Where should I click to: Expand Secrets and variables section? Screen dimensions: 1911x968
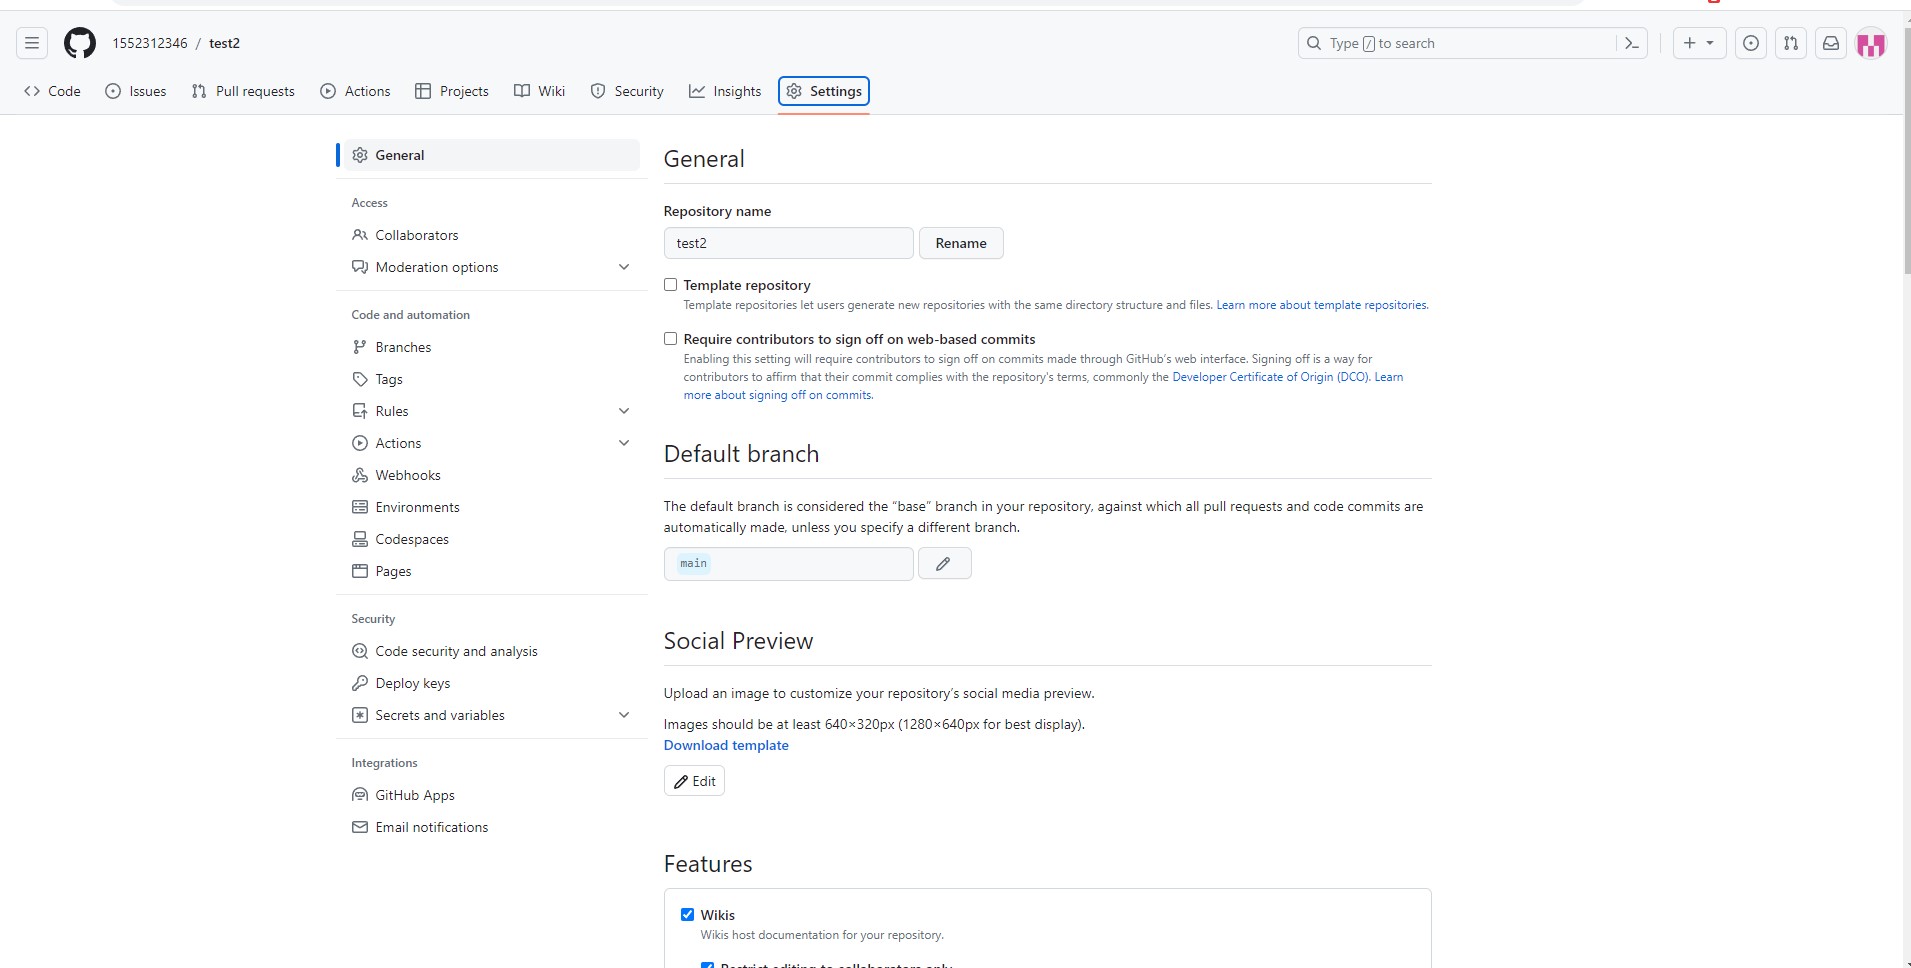tap(623, 715)
